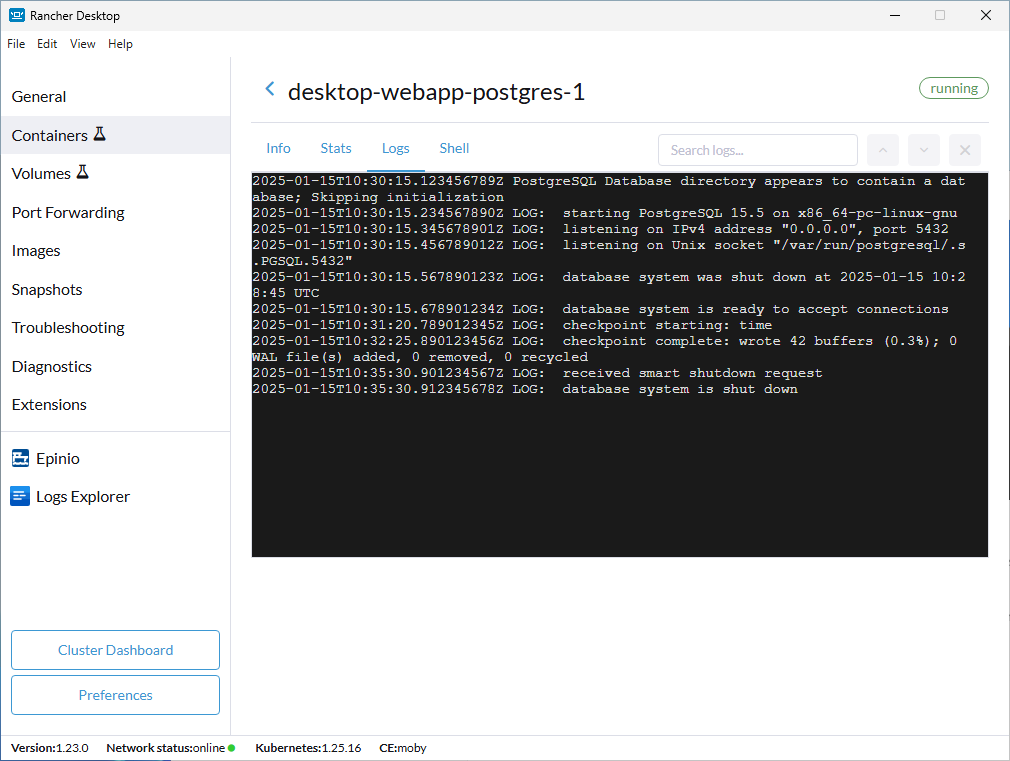Click Network status online text
This screenshot has width=1010, height=761.
pos(166,748)
